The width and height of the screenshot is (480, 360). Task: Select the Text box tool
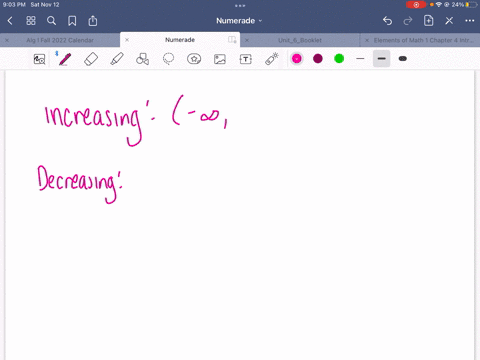tap(246, 59)
